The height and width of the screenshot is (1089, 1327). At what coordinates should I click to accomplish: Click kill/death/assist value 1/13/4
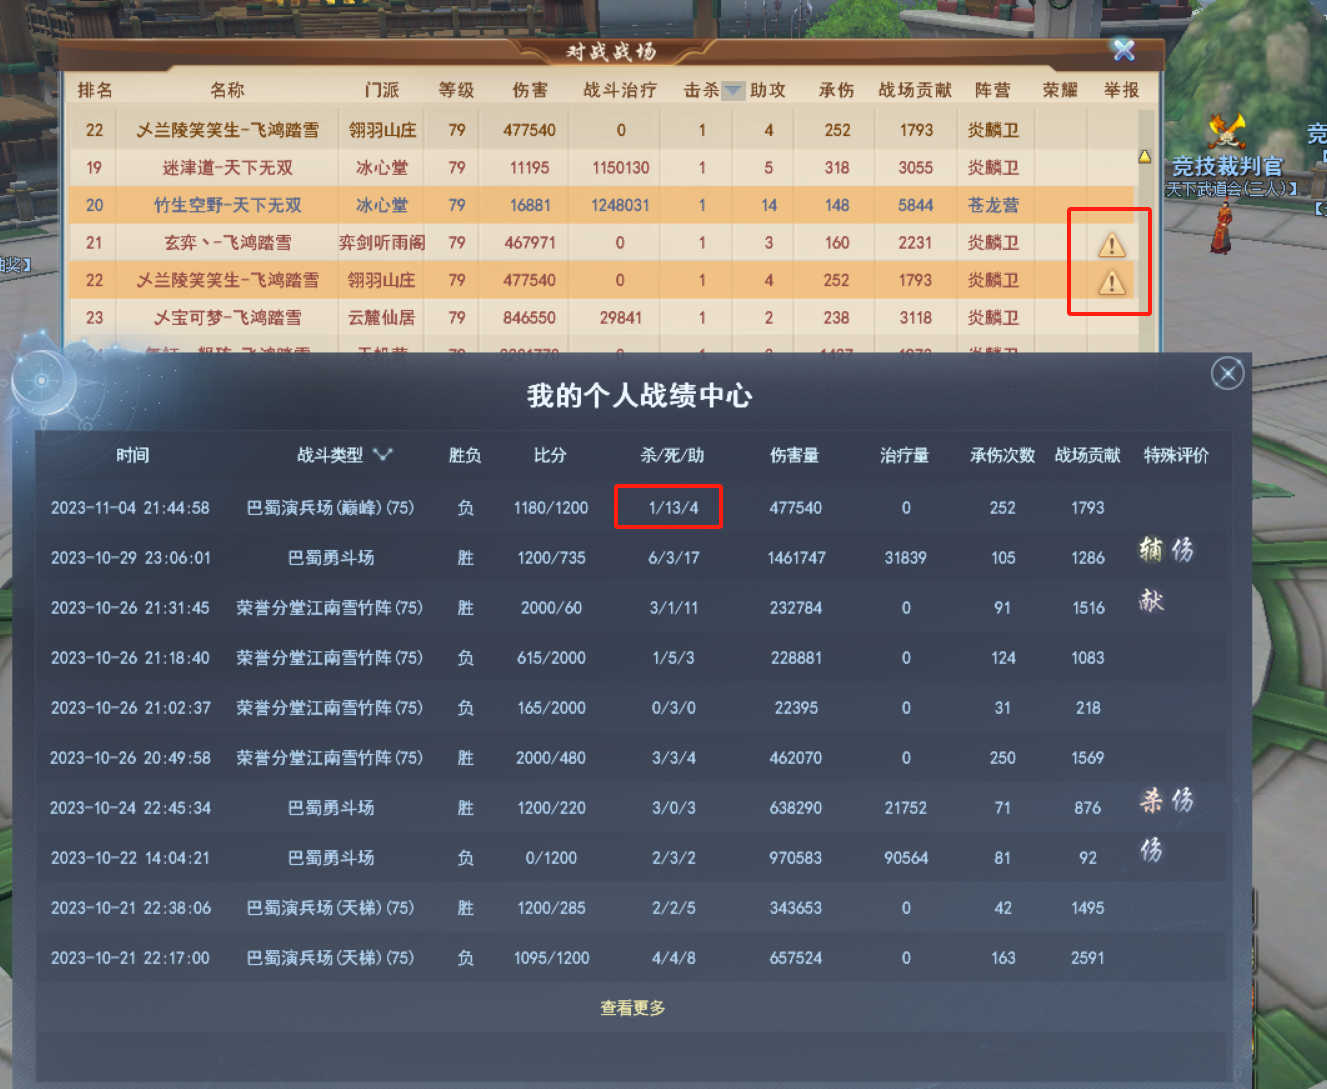point(673,508)
